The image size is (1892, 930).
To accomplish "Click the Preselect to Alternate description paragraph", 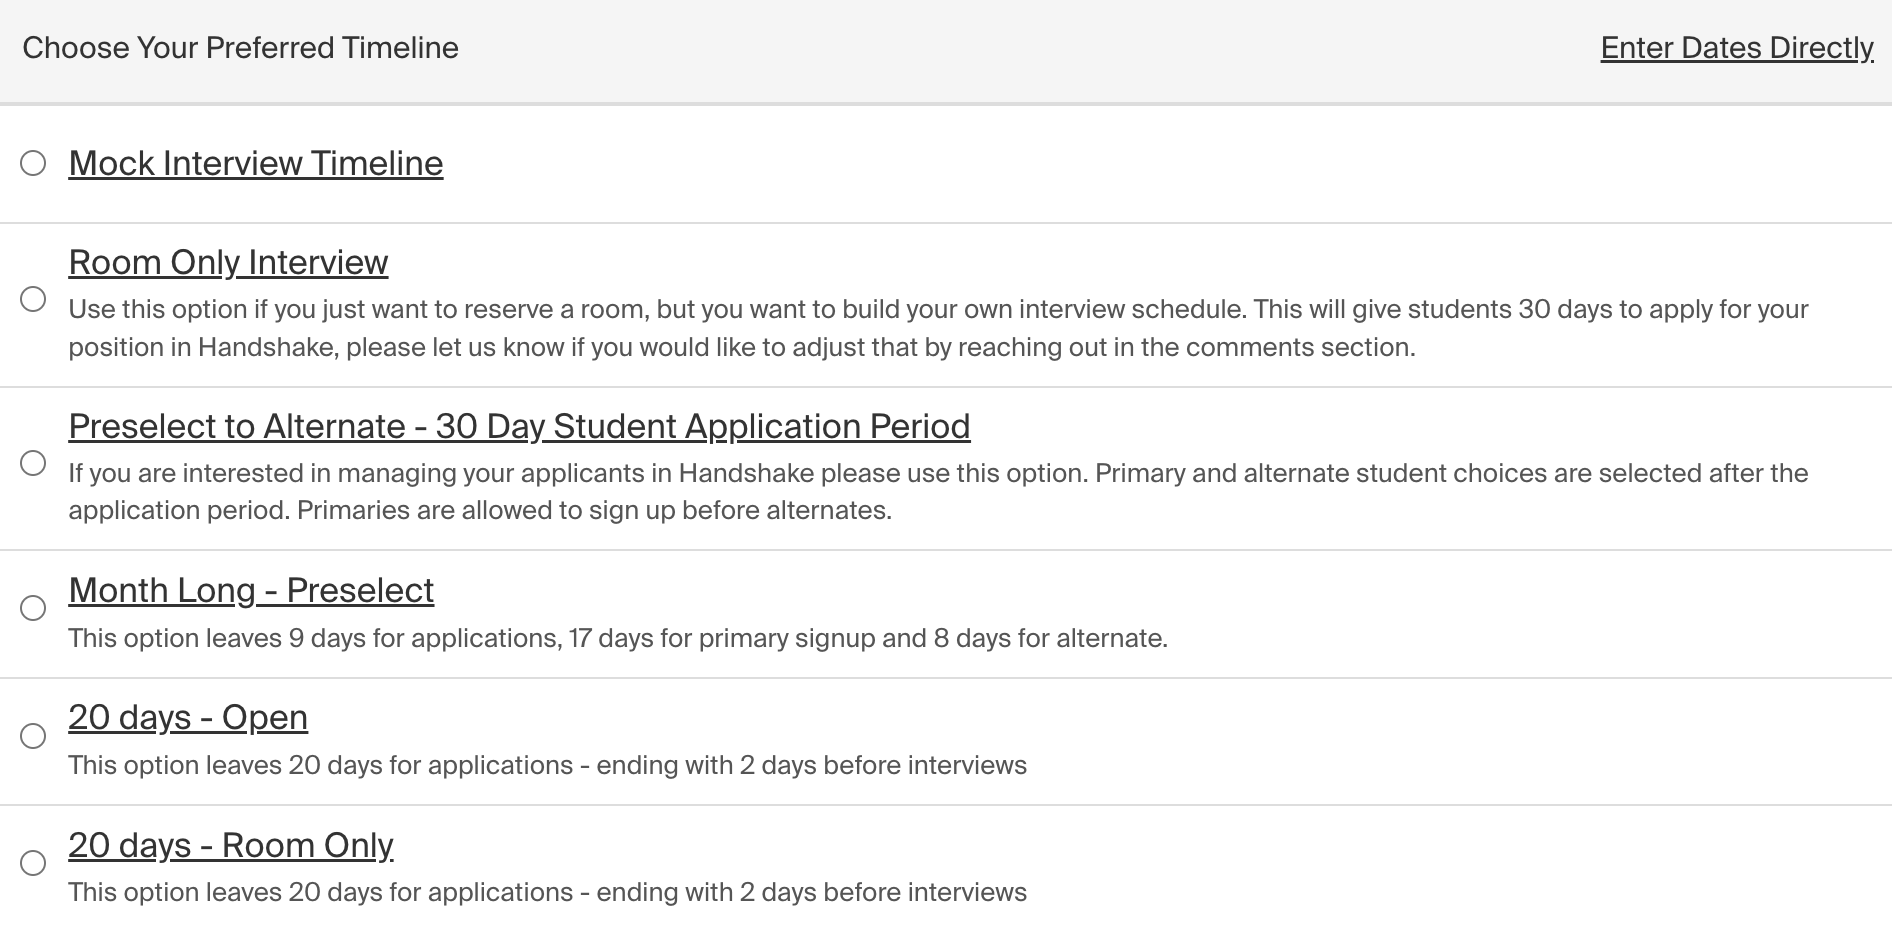I will (x=938, y=491).
